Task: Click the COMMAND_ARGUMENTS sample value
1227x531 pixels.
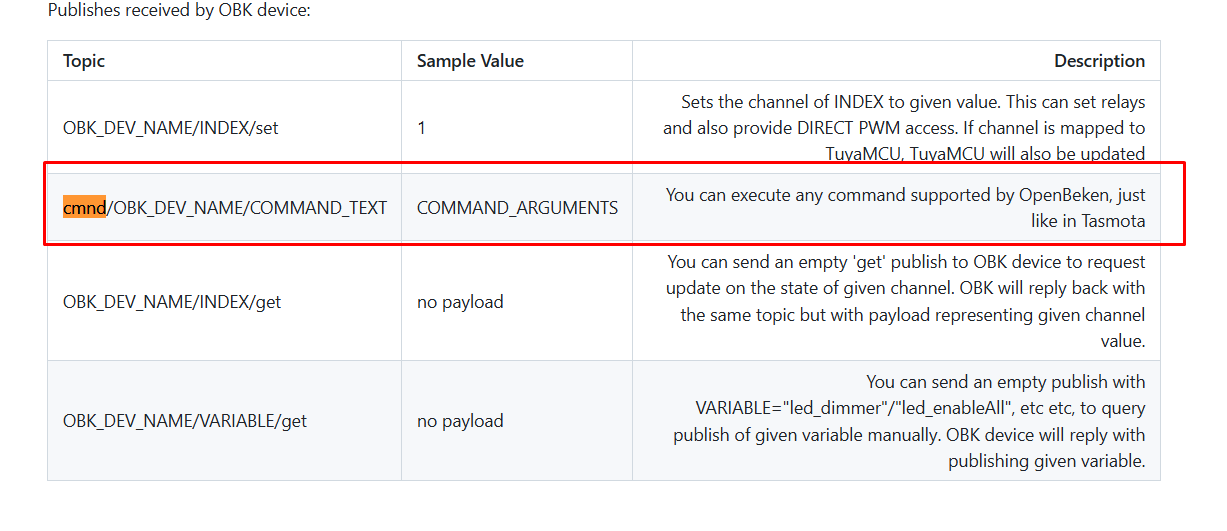Action: pyautogui.click(x=517, y=208)
